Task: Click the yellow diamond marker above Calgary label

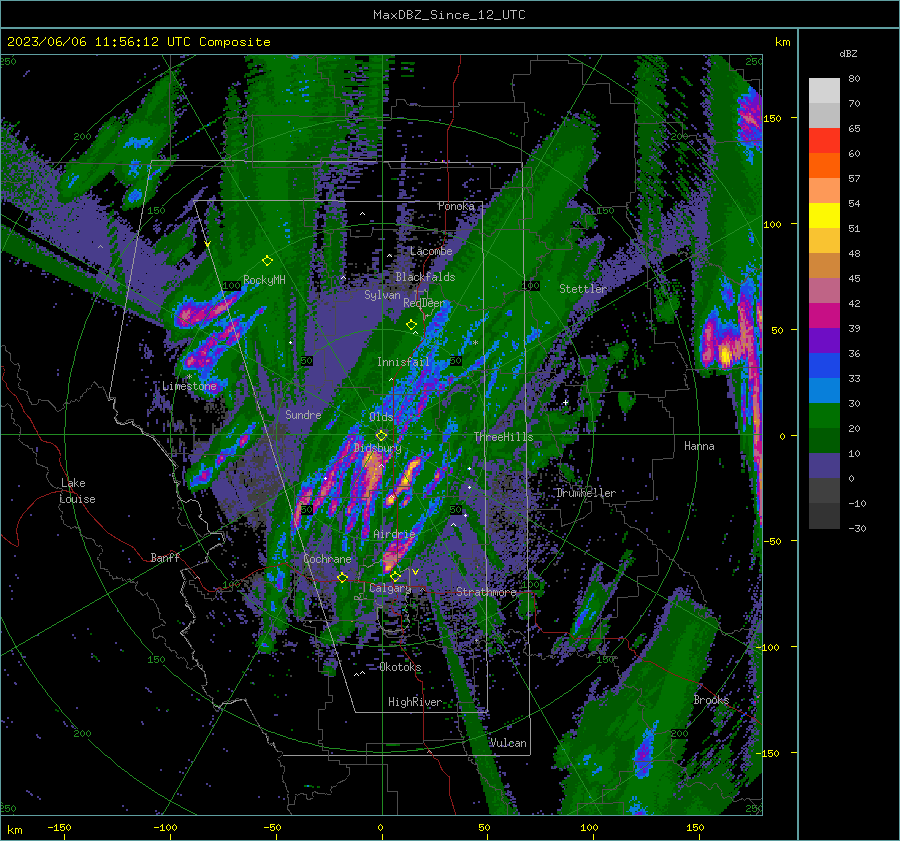Action: click(395, 576)
